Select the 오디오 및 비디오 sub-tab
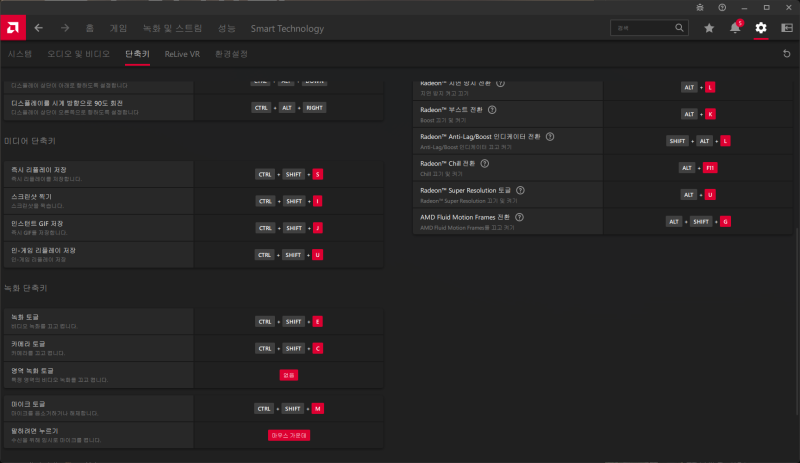 [x=79, y=54]
